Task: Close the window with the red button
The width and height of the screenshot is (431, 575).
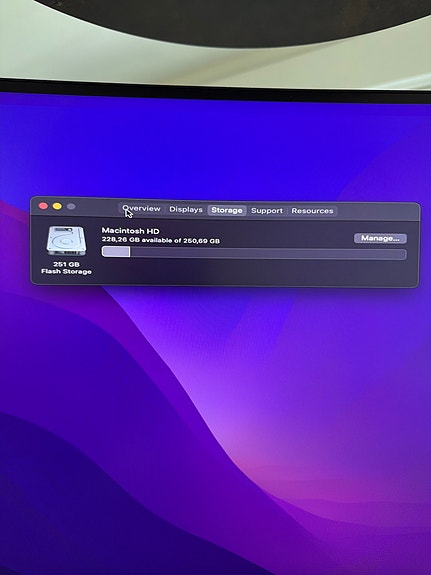Action: pyautogui.click(x=43, y=206)
